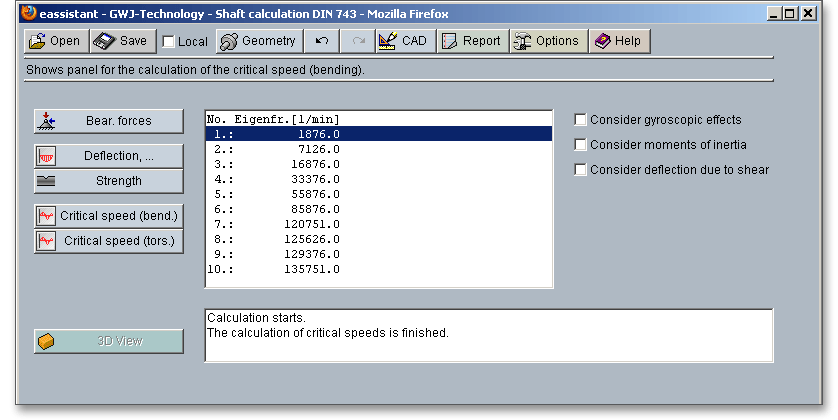Open the Options dialog
The image size is (838, 420).
coord(547,41)
